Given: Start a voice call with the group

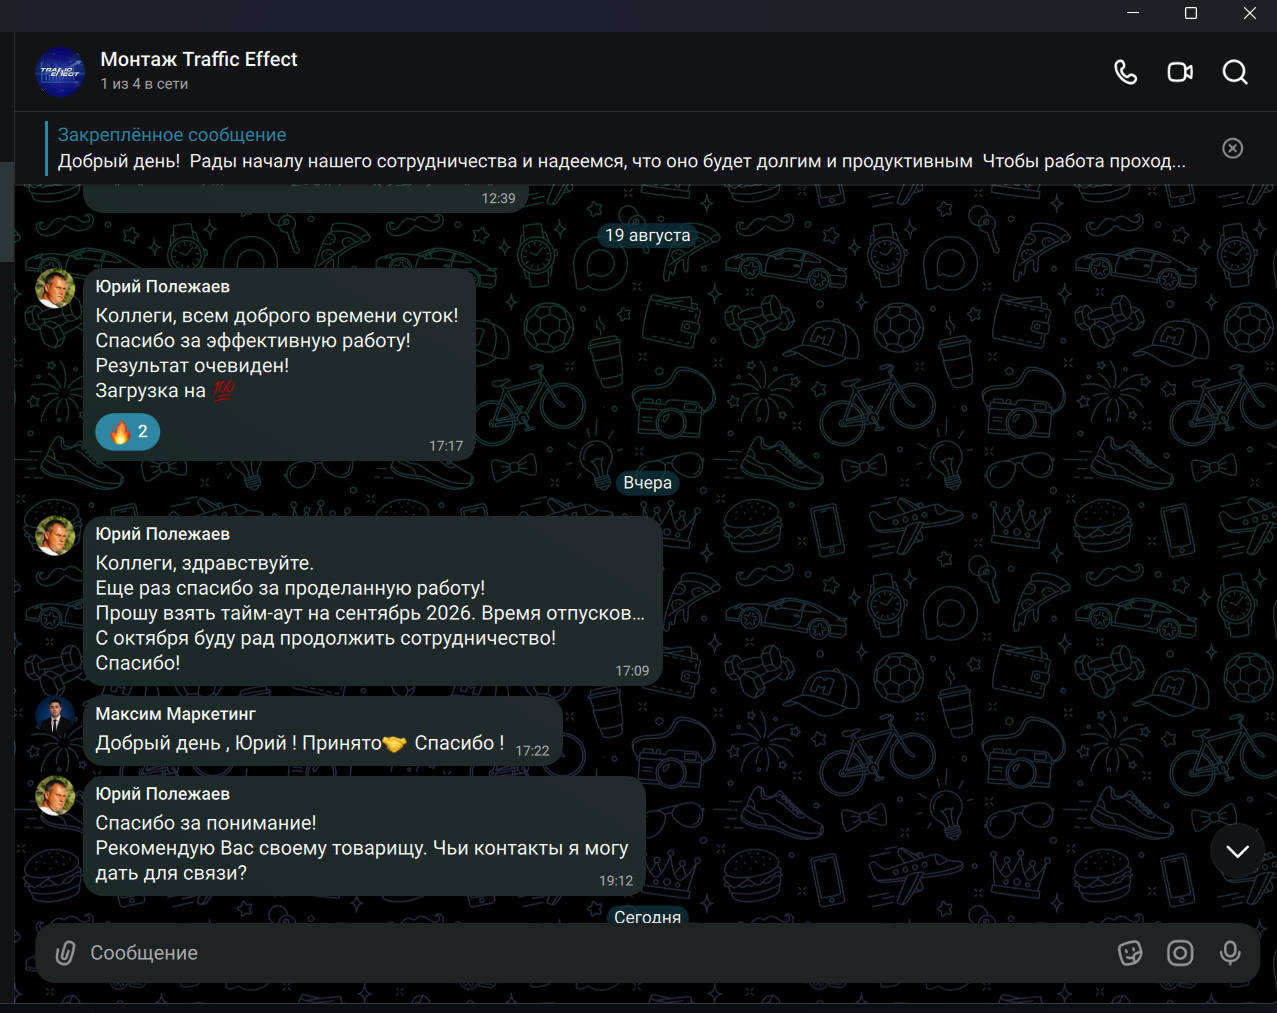Looking at the screenshot, I should pyautogui.click(x=1126, y=72).
